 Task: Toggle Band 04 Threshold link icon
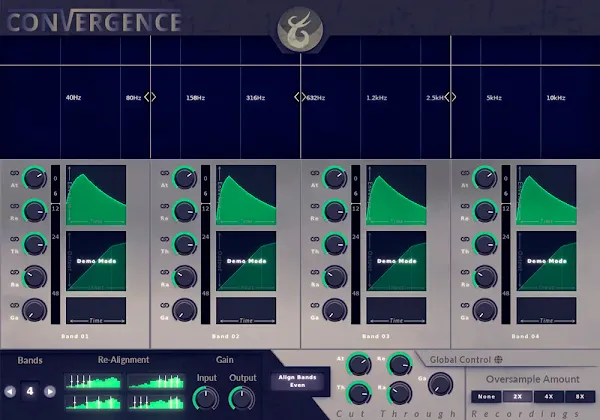[465, 239]
